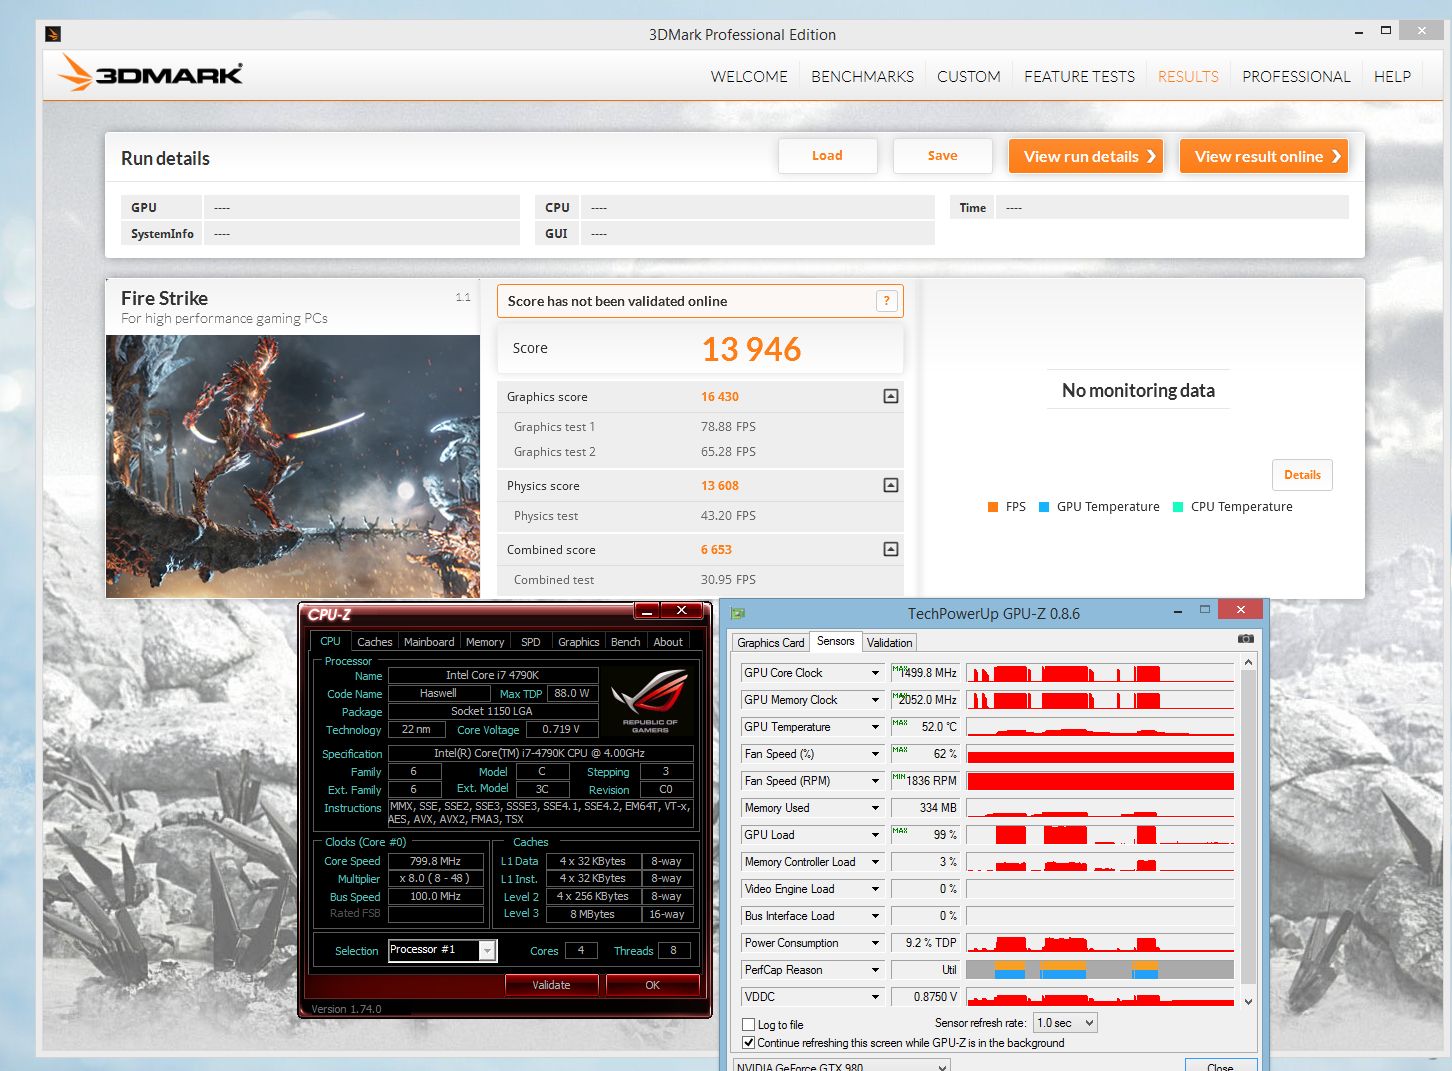1452x1071 pixels.
Task: Click View run details button
Action: click(x=1085, y=156)
